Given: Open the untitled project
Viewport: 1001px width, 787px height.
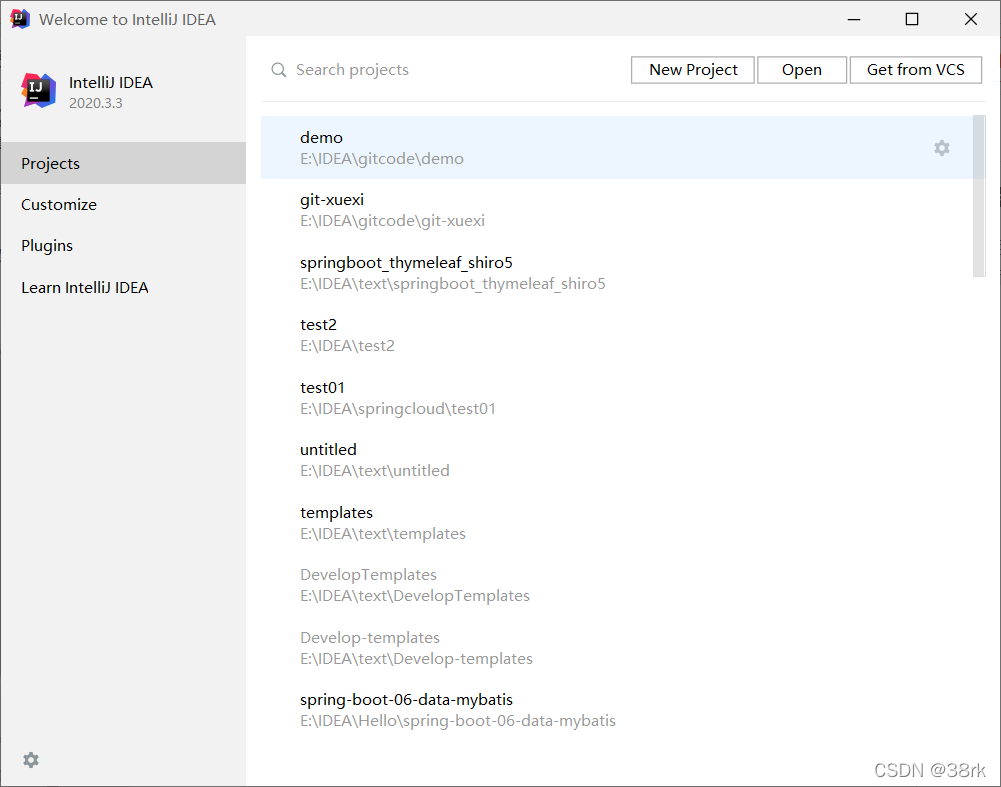Looking at the screenshot, I should click(x=617, y=460).
